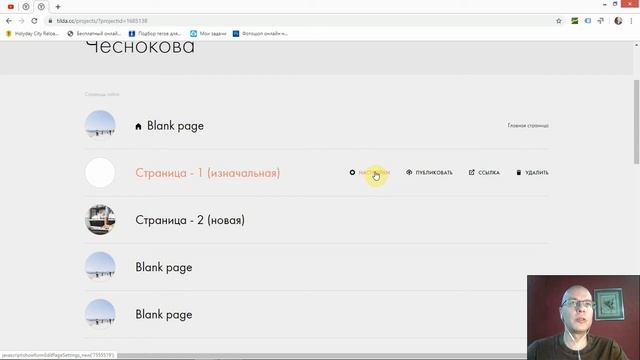
Task: Open a new browser tab
Action: tap(58, 7)
